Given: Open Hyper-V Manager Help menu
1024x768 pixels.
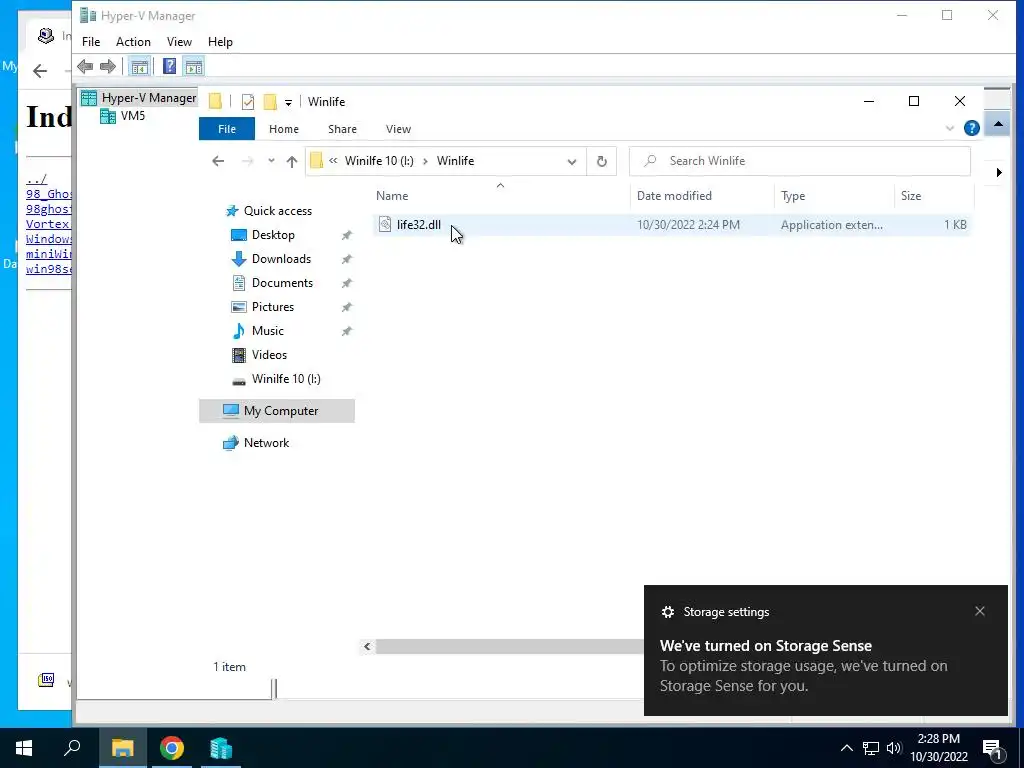Looking at the screenshot, I should point(220,42).
